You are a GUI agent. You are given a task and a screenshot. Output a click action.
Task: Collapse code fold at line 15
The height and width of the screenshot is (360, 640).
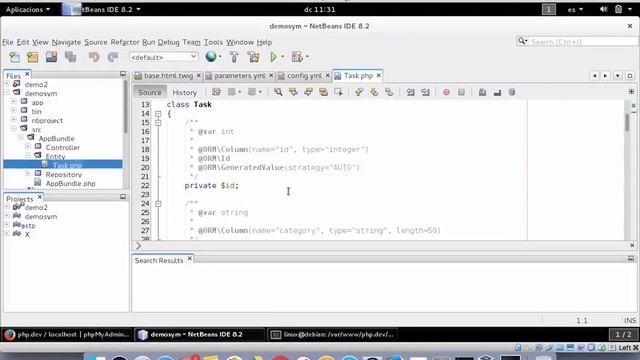[x=158, y=122]
